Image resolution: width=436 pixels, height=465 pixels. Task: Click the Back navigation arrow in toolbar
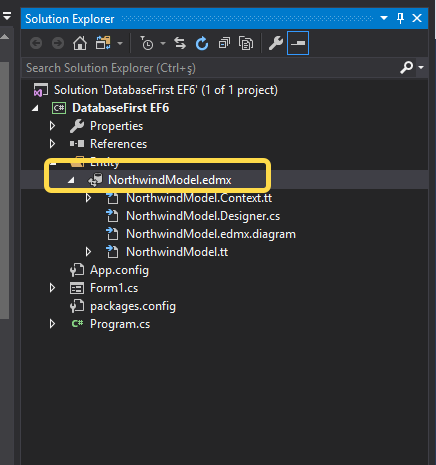point(36,43)
